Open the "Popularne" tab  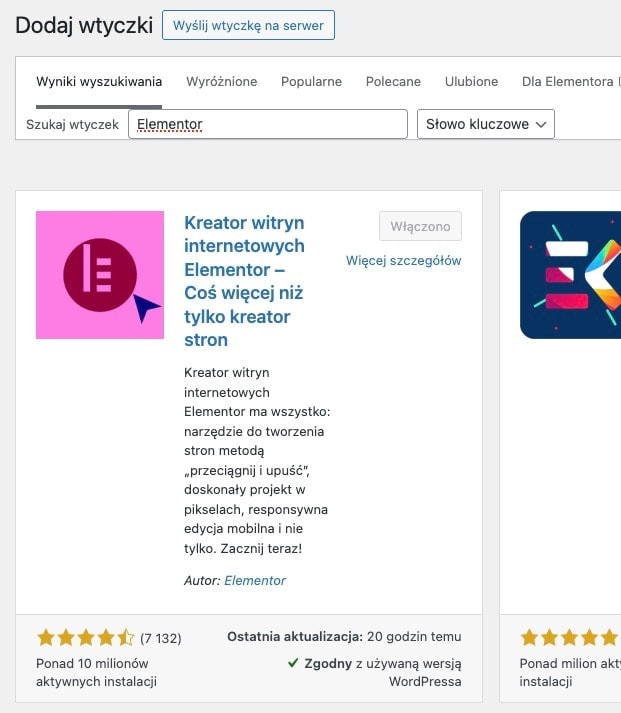311,82
